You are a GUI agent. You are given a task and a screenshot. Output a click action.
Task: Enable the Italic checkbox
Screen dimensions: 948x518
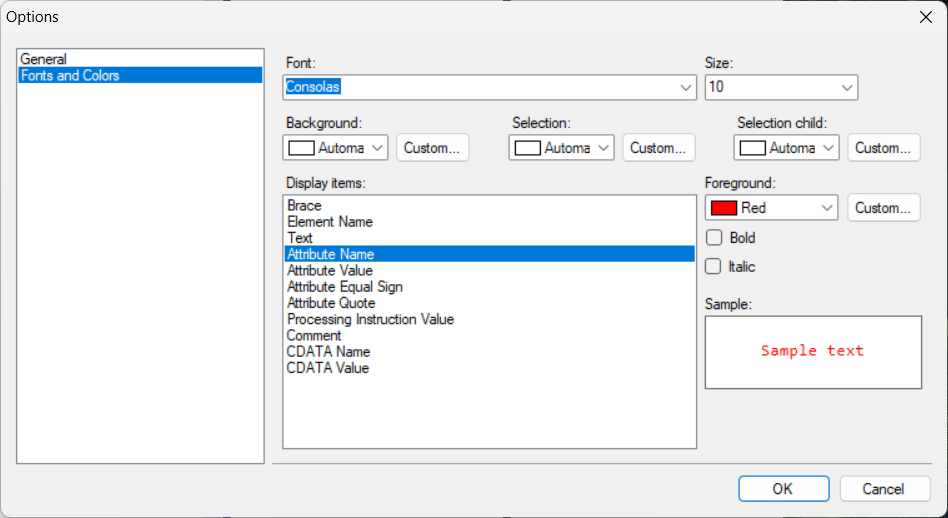pos(713,267)
